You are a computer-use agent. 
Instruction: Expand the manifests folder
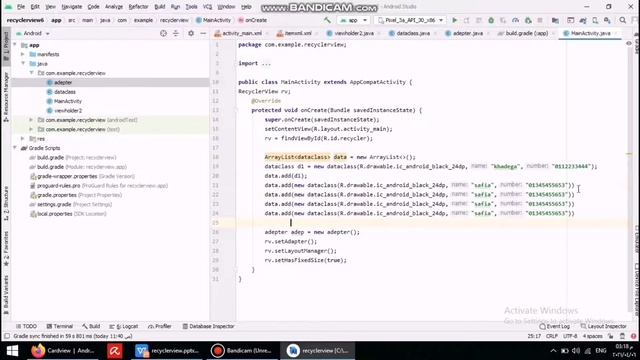coord(23,54)
